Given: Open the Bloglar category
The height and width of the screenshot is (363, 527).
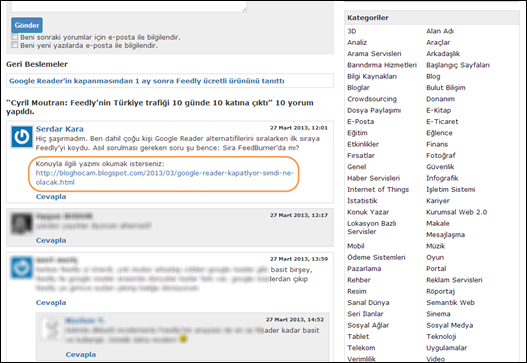Looking at the screenshot, I should point(358,88).
